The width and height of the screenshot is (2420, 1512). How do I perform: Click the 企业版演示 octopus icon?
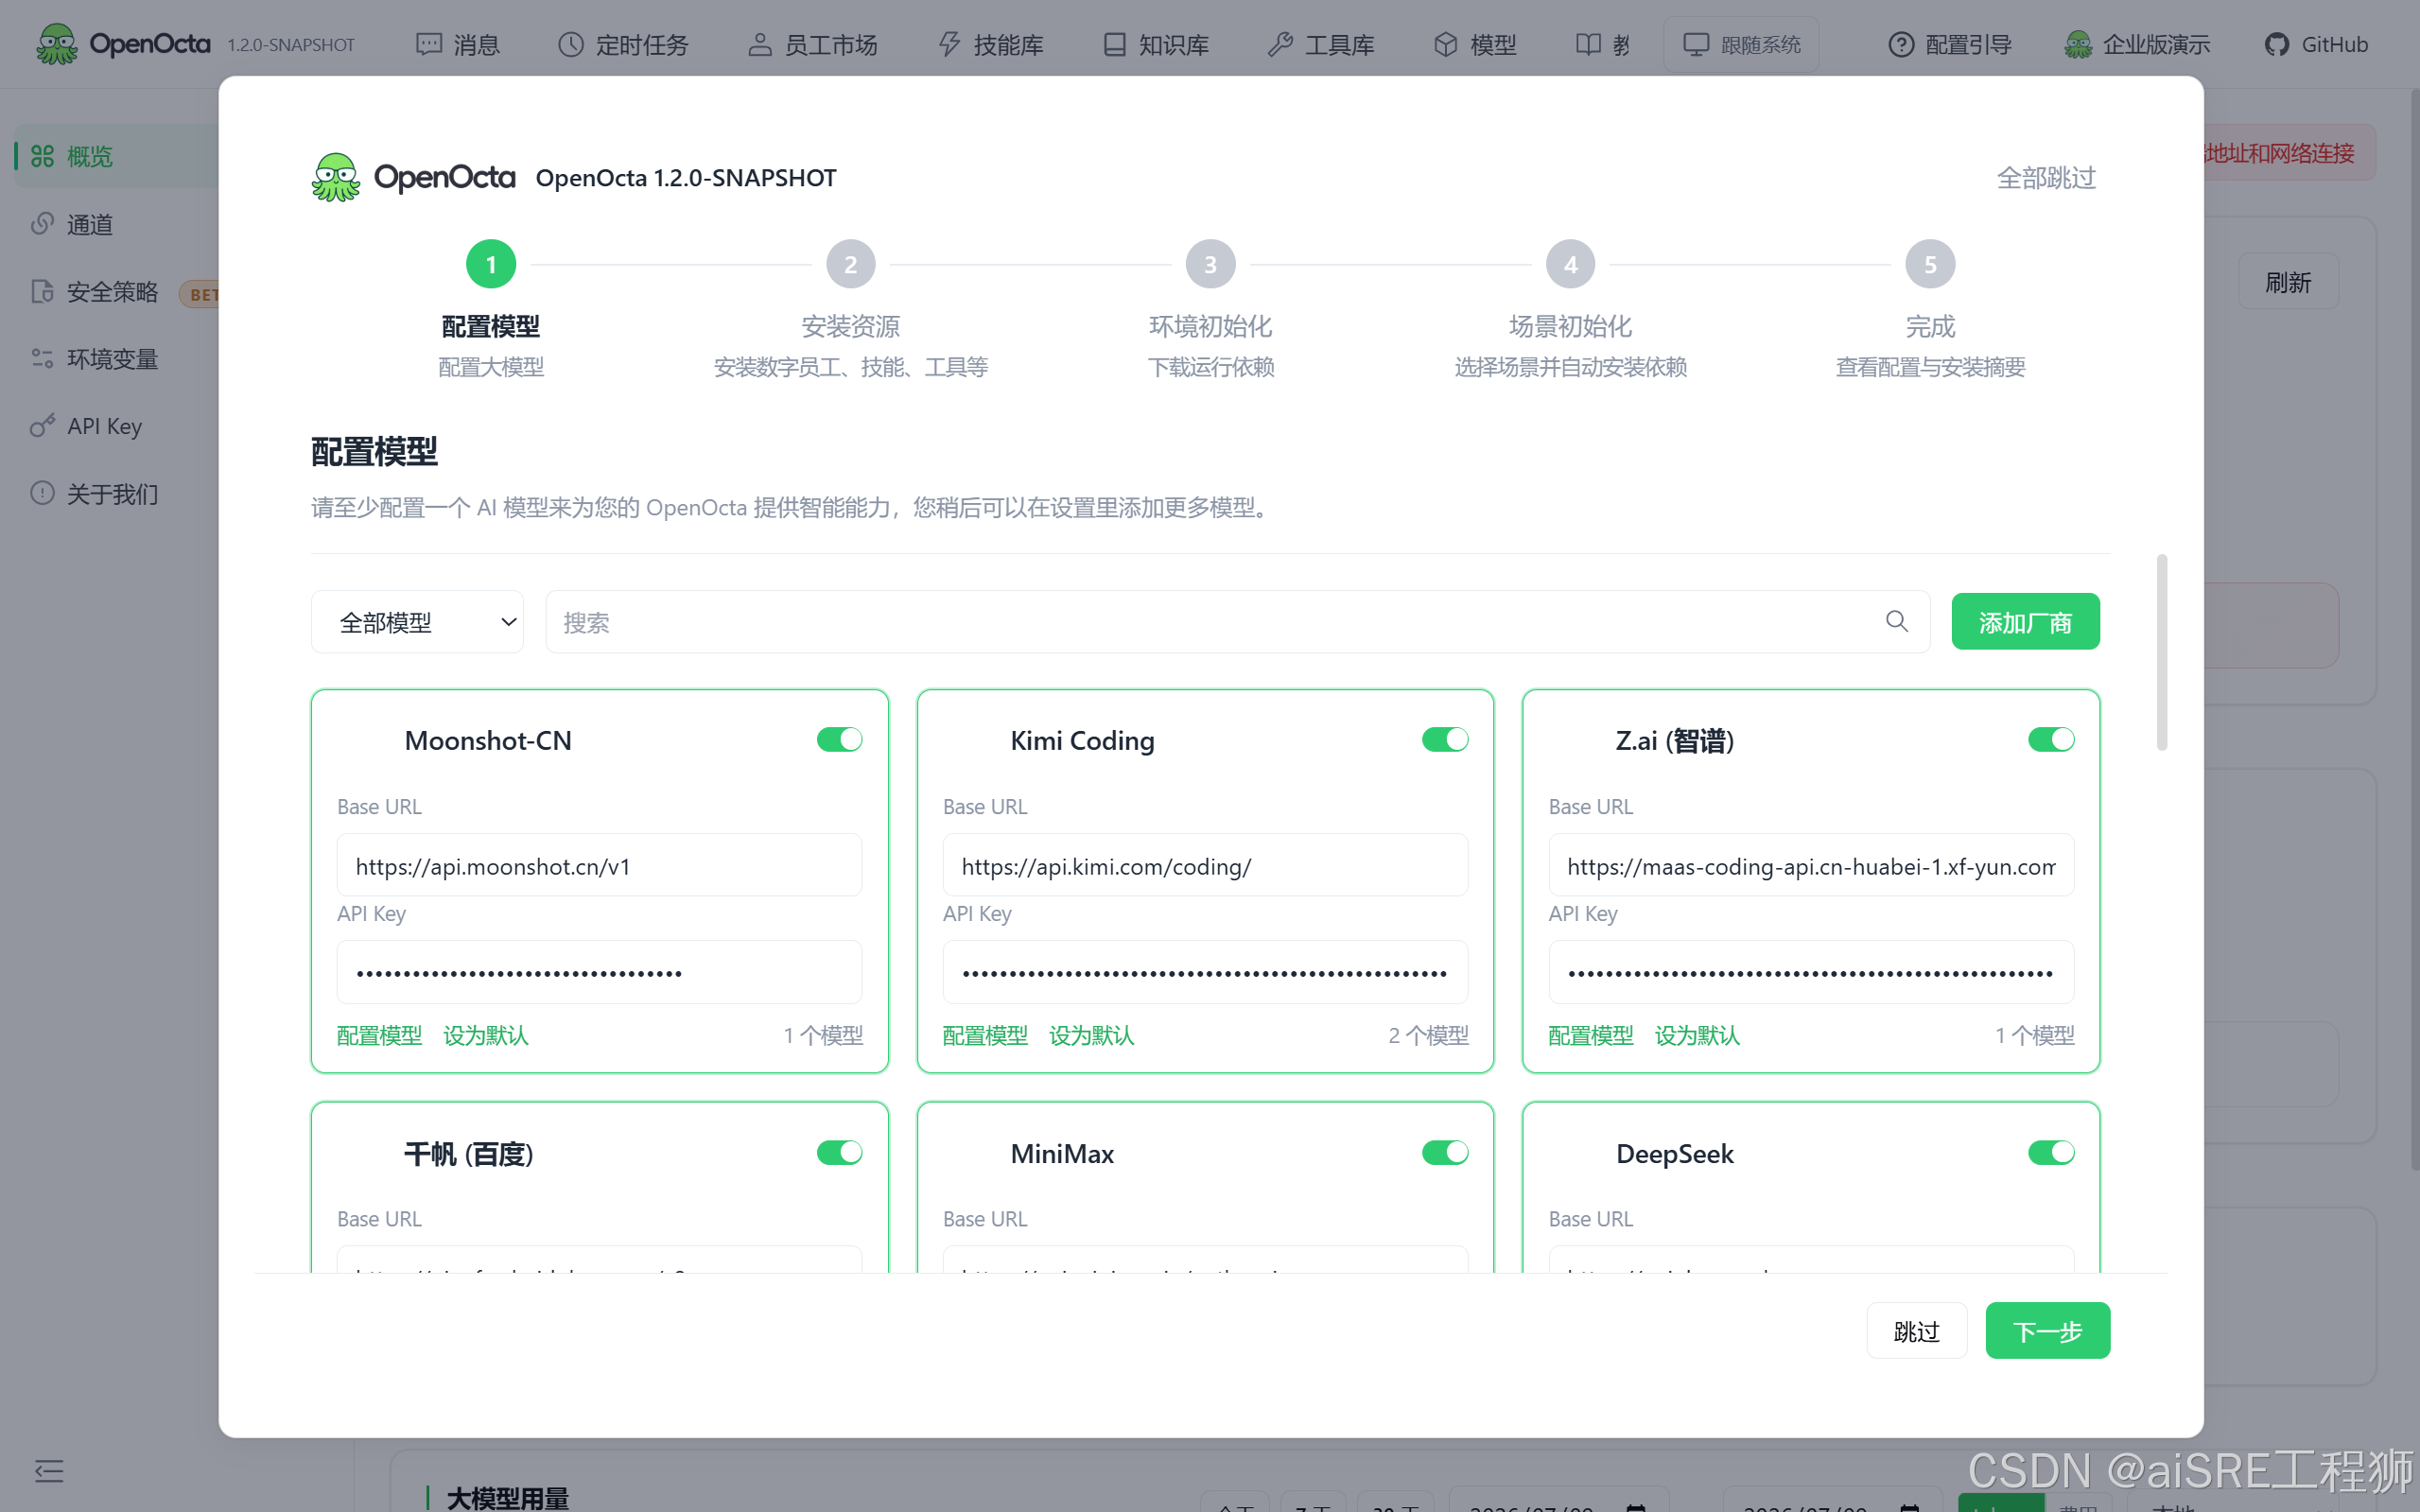coord(2078,44)
